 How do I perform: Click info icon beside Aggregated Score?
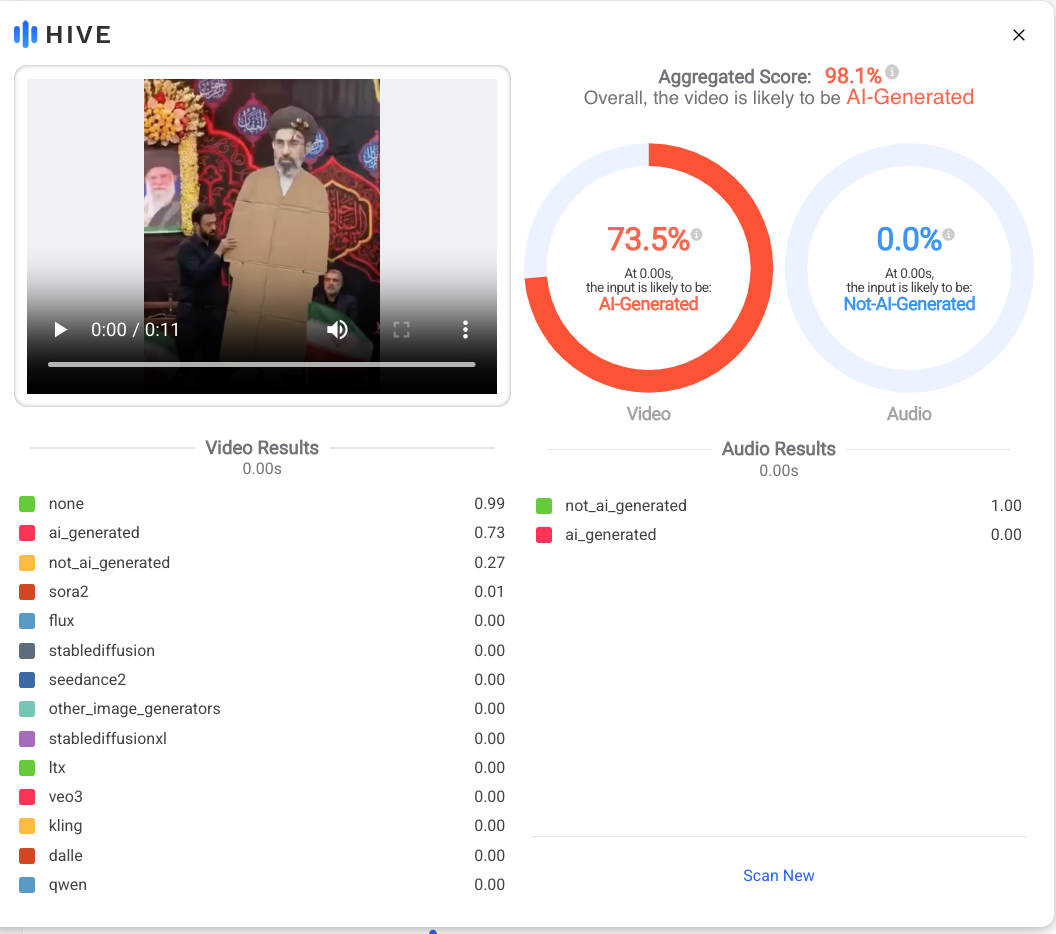tap(892, 72)
